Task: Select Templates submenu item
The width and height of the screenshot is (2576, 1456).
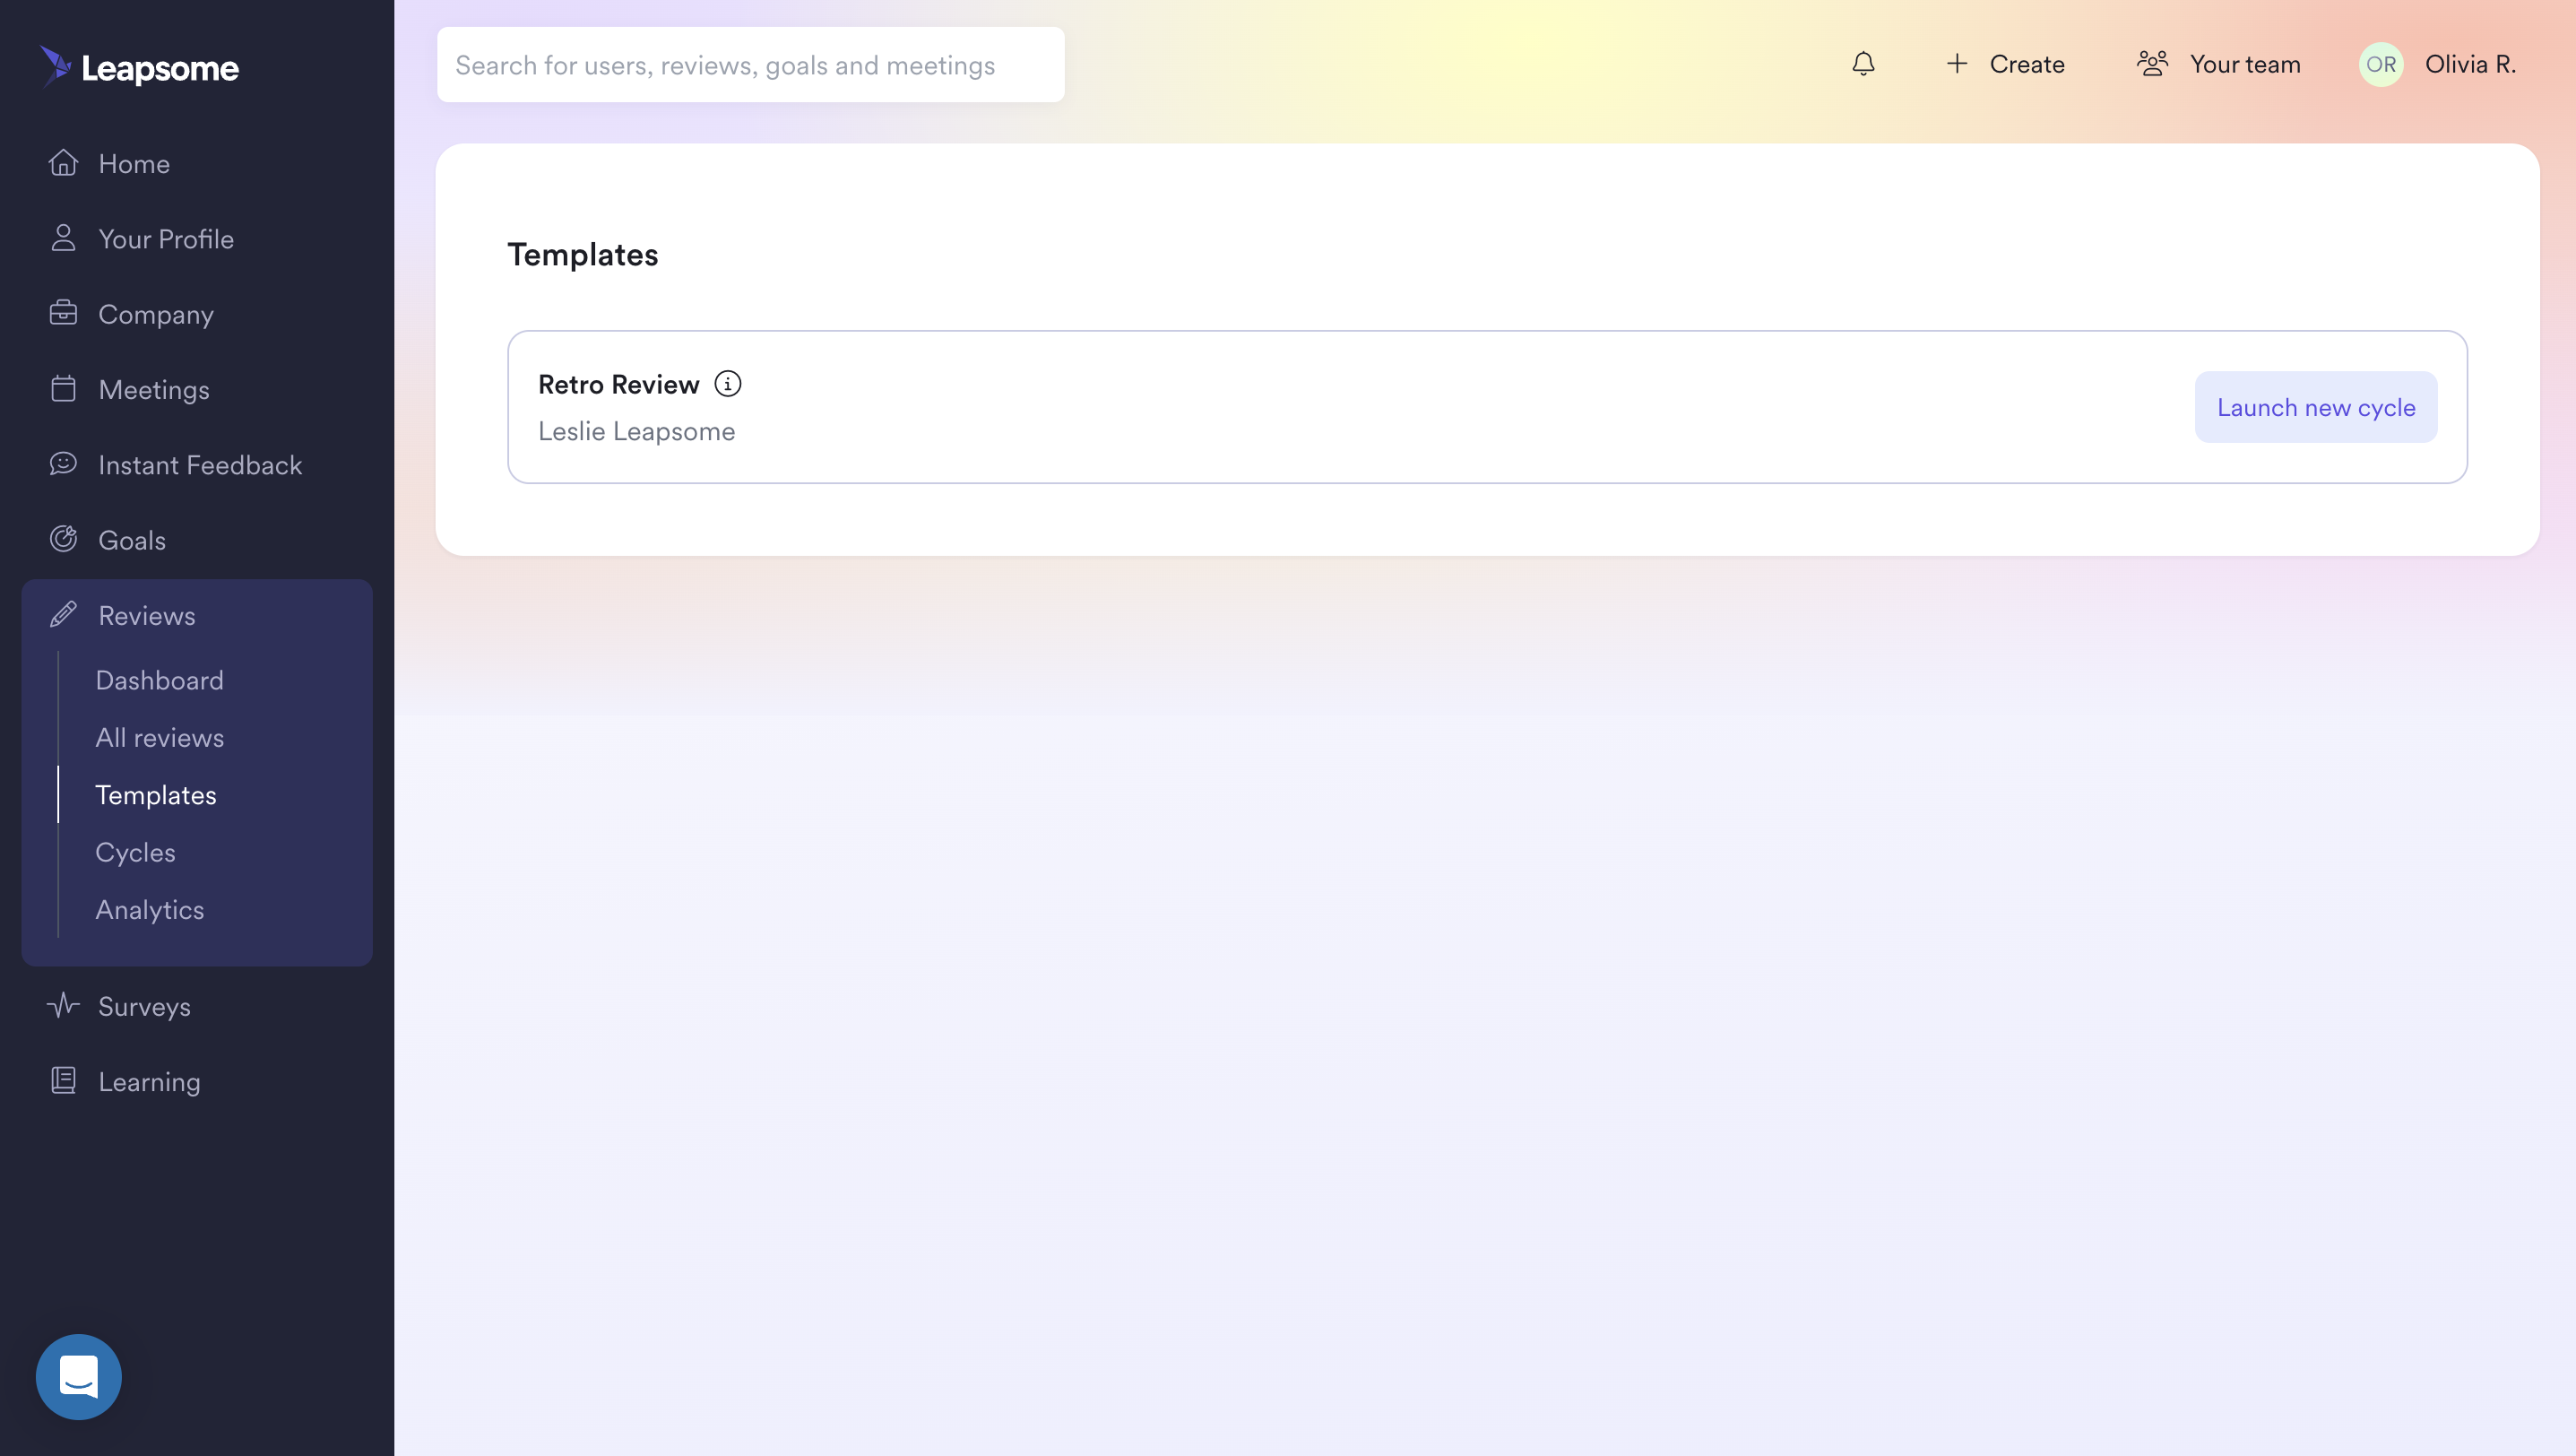Action: tap(155, 795)
